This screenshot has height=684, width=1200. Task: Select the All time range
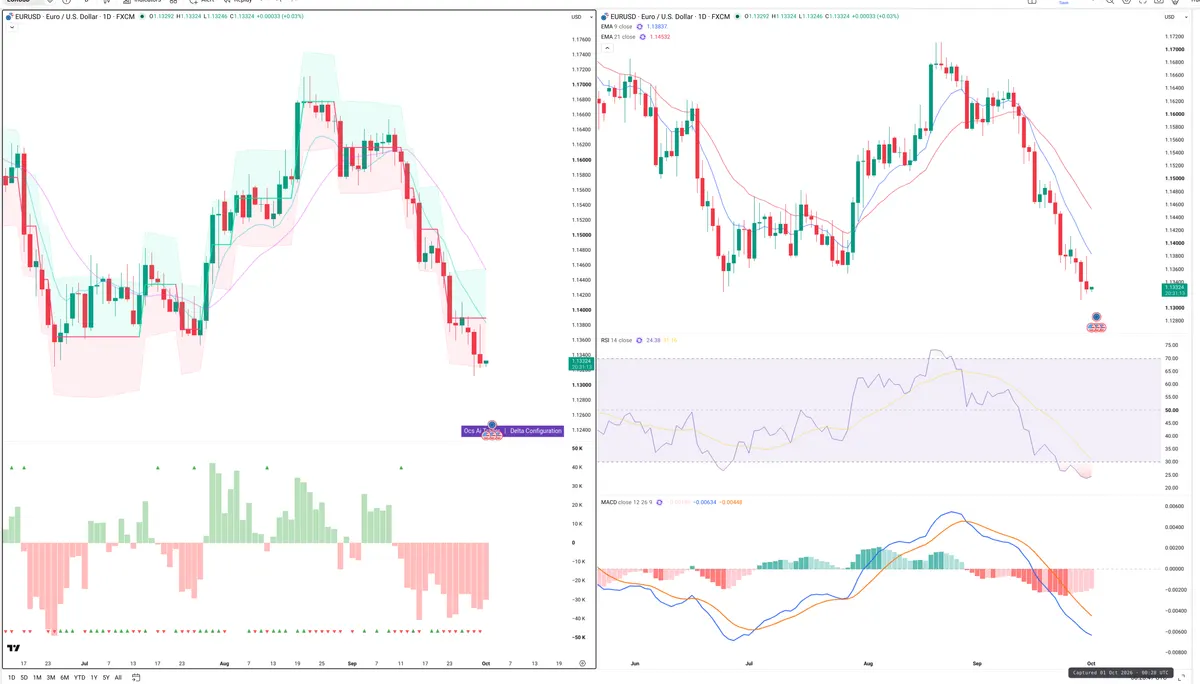pos(118,678)
